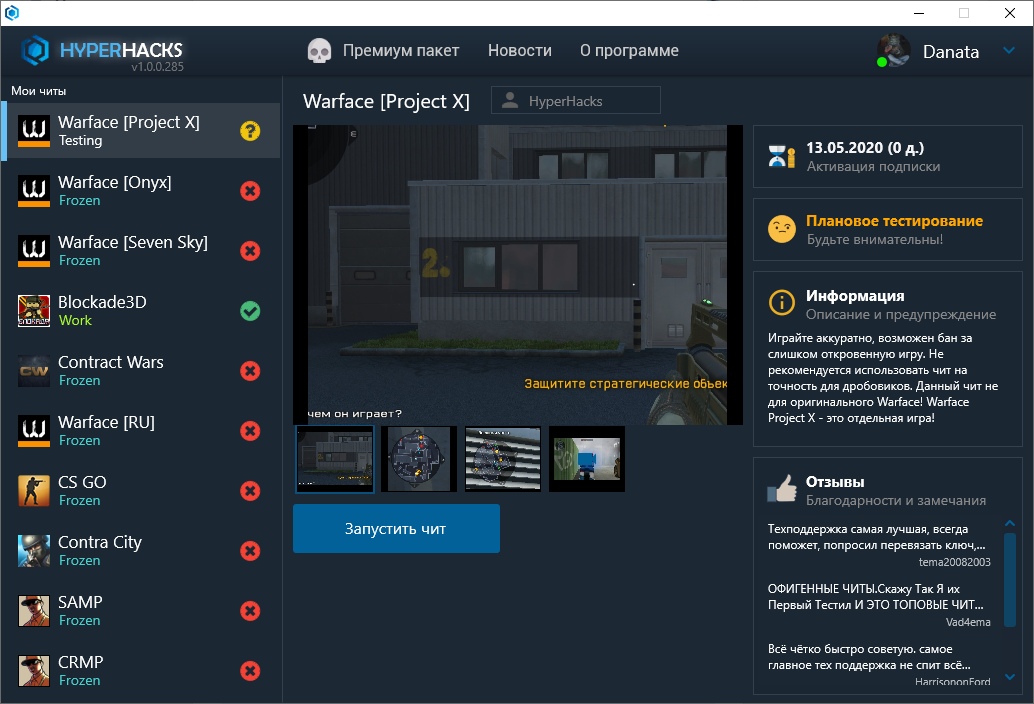Image resolution: width=1034 pixels, height=704 pixels.
Task: Select Warface [Onyx] cheat entry
Action: tap(140, 191)
